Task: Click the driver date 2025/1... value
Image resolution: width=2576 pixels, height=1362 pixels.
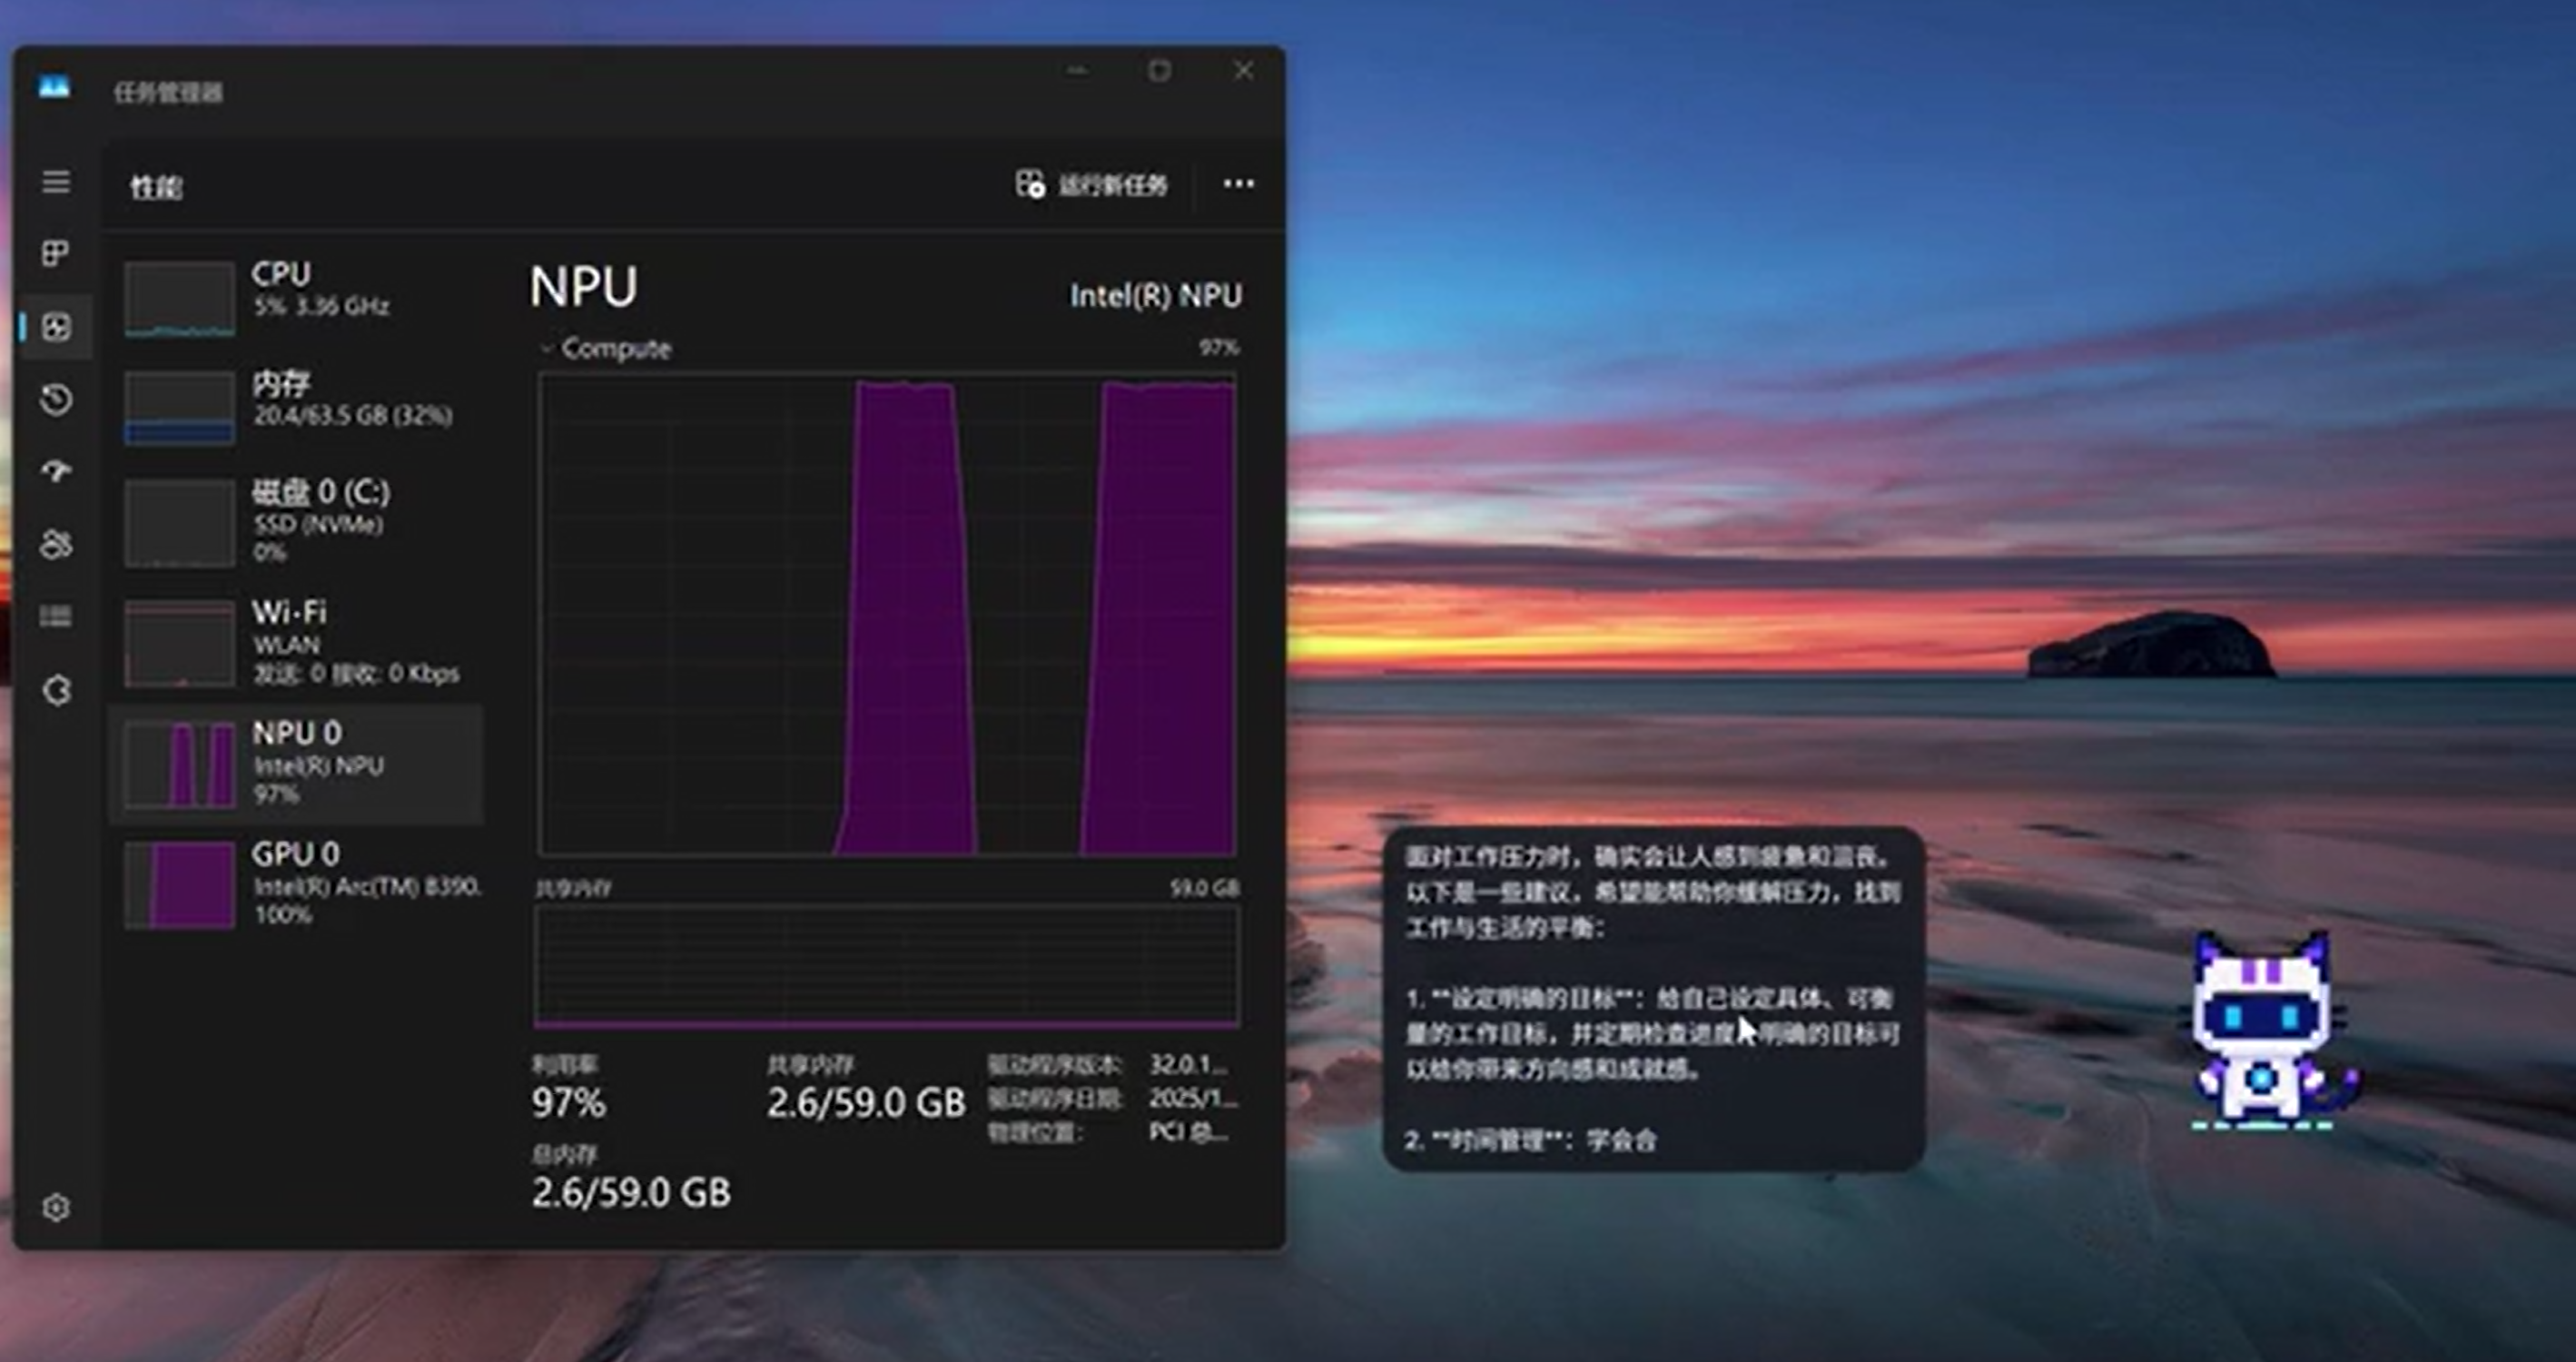Action: (x=1193, y=1098)
